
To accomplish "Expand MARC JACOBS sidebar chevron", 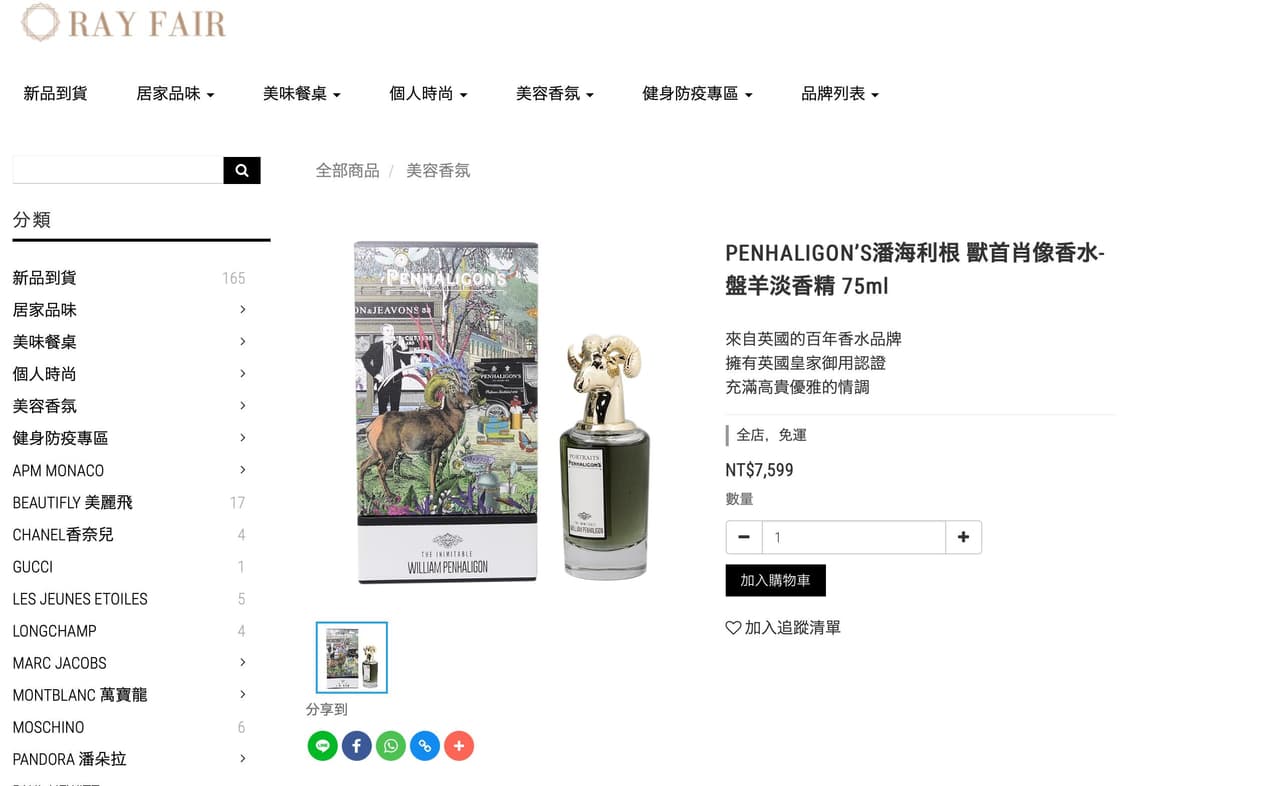I will (x=242, y=663).
